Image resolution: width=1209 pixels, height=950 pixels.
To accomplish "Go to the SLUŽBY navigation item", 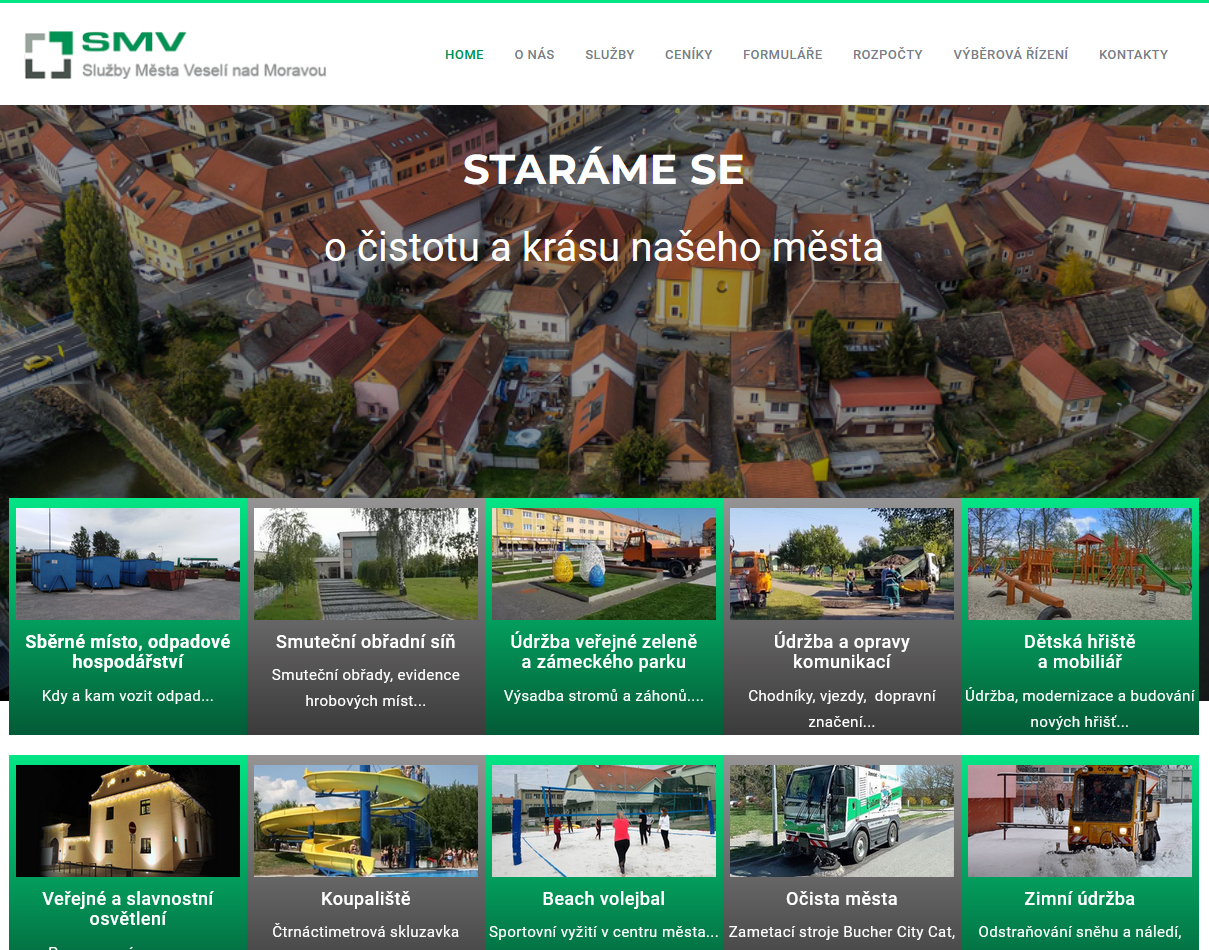I will [609, 55].
